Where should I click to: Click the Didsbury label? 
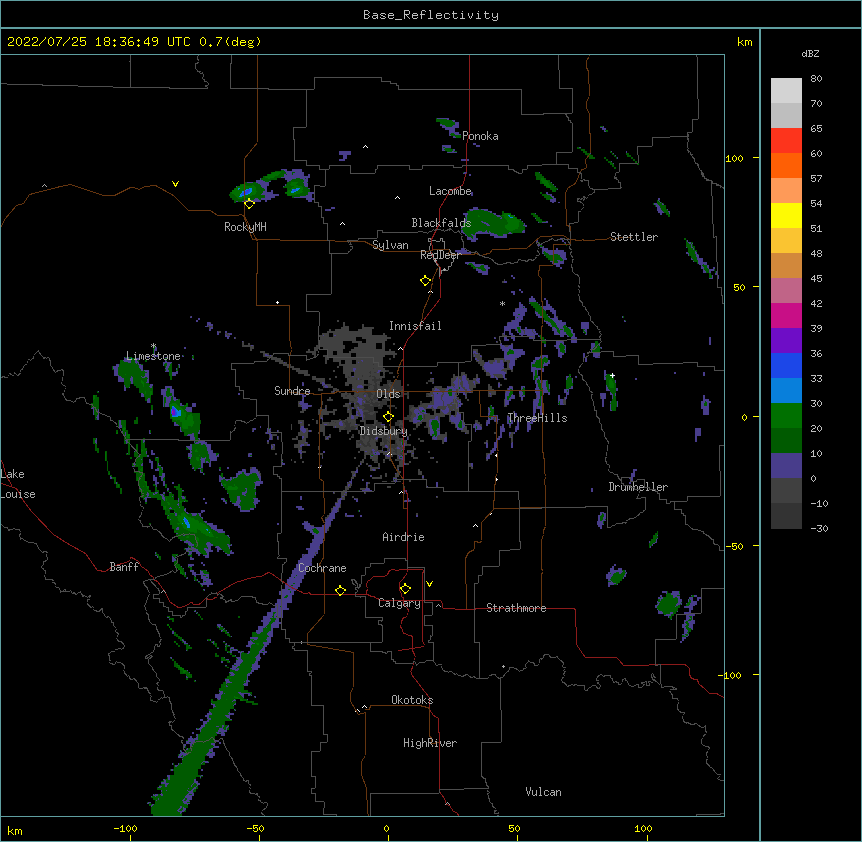383,431
